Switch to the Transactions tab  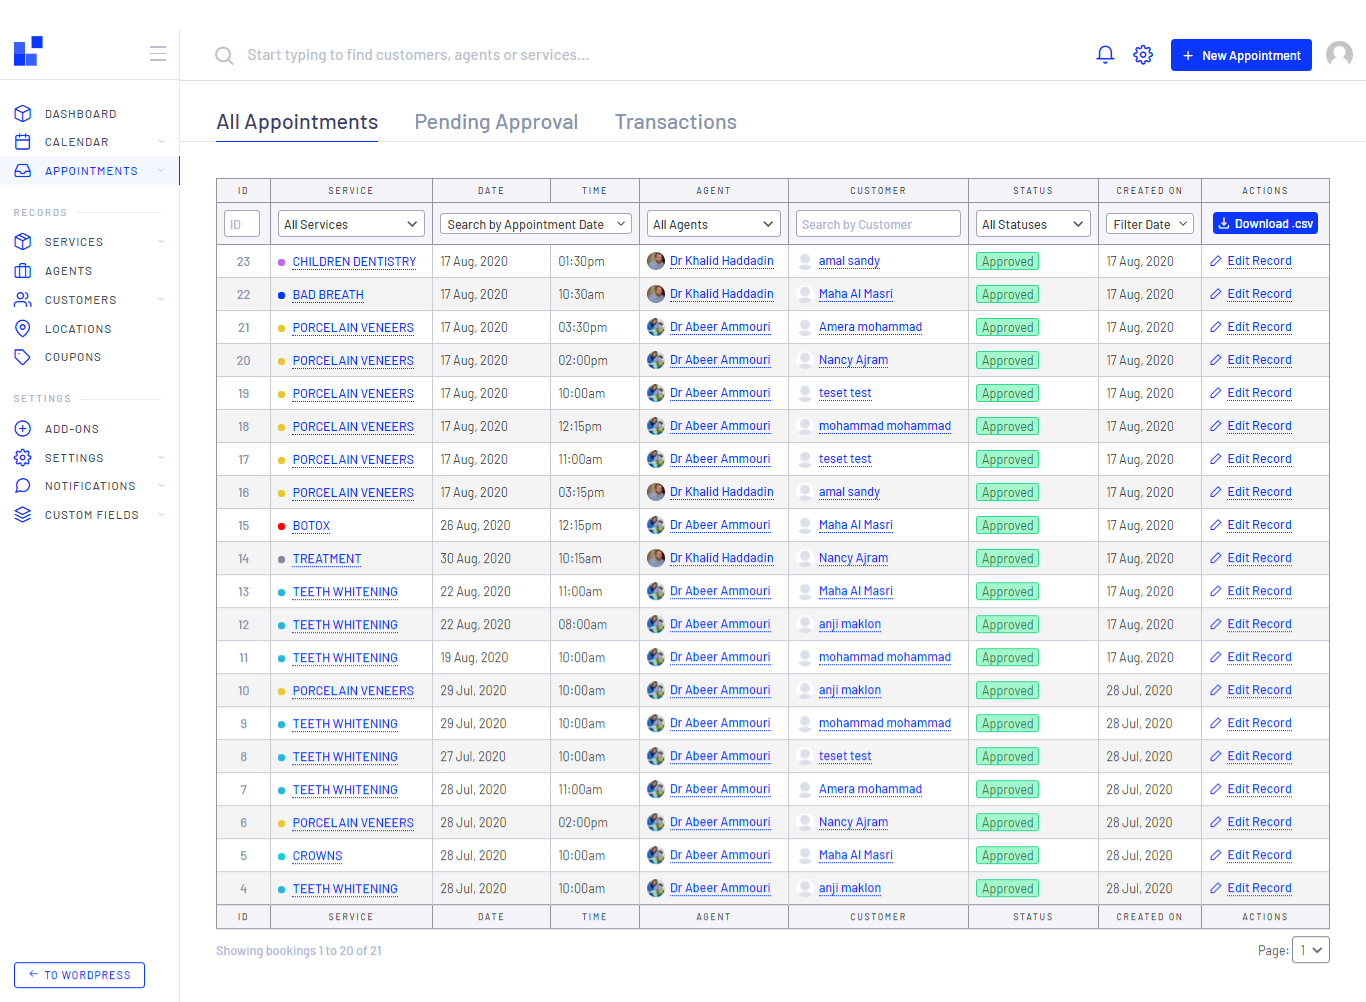point(675,122)
